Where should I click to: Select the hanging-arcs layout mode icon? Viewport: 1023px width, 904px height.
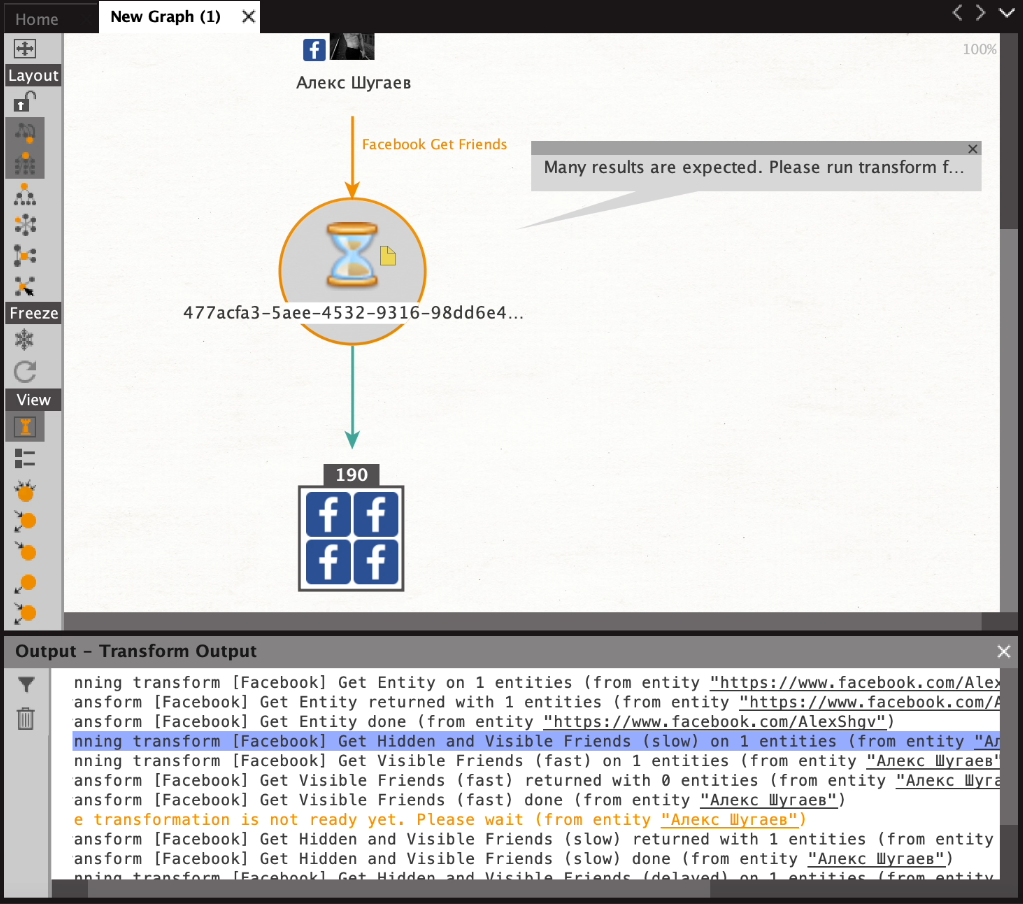pyautogui.click(x=25, y=133)
